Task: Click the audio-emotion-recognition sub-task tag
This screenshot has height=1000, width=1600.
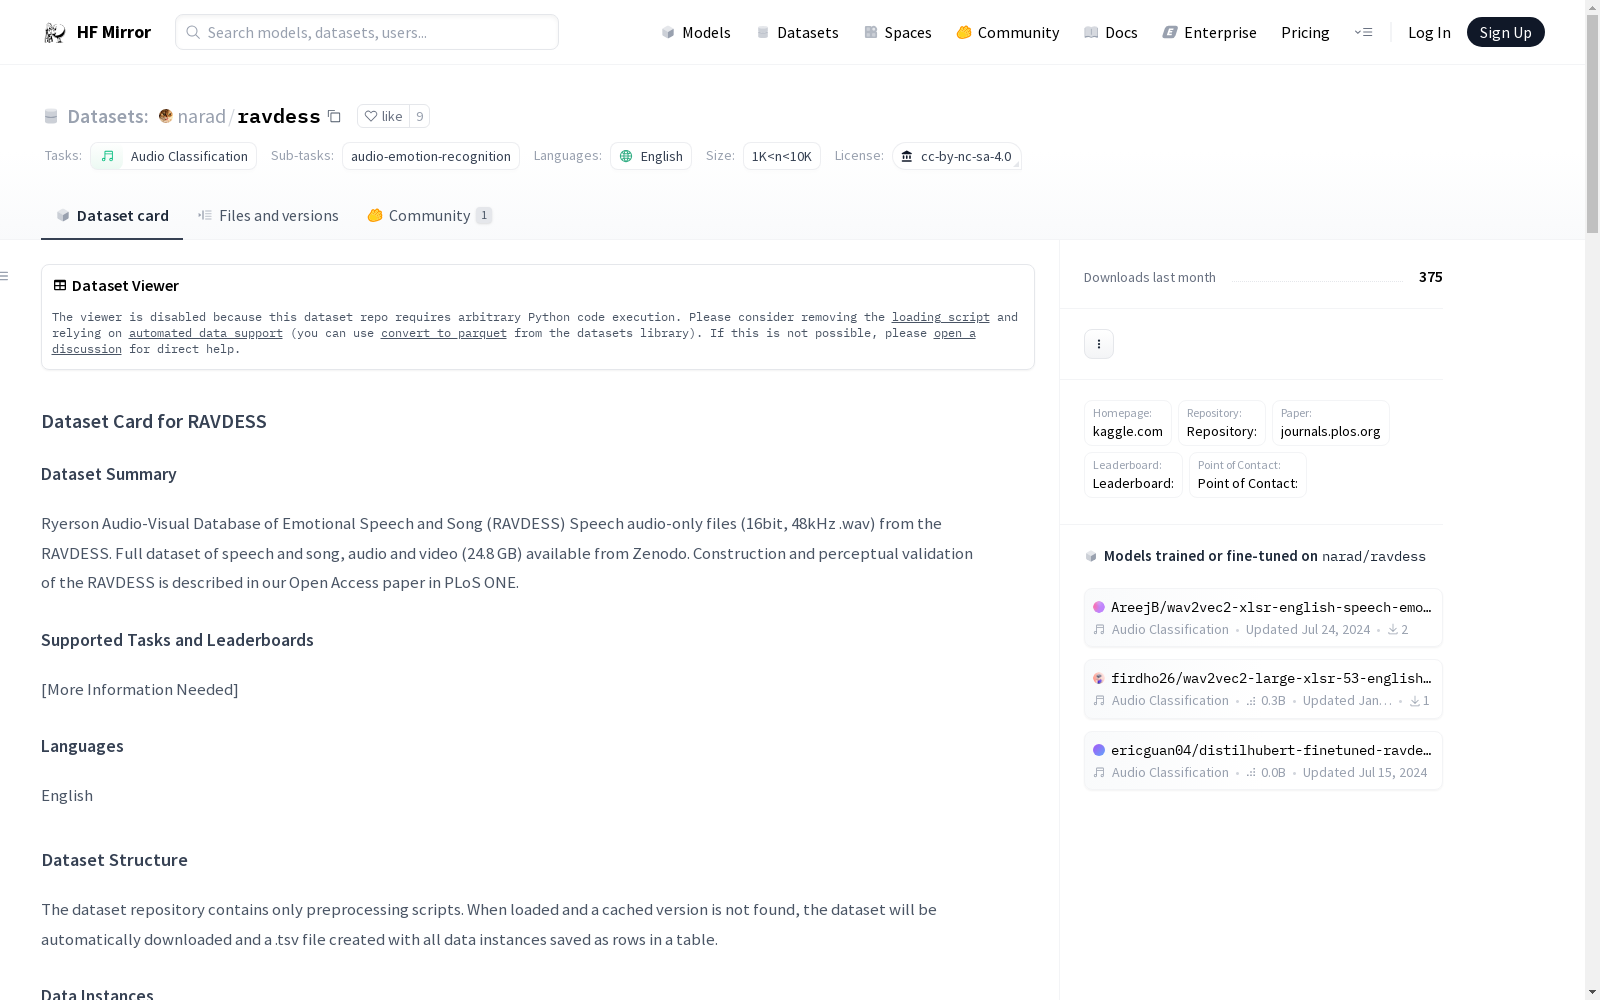Action: (431, 156)
